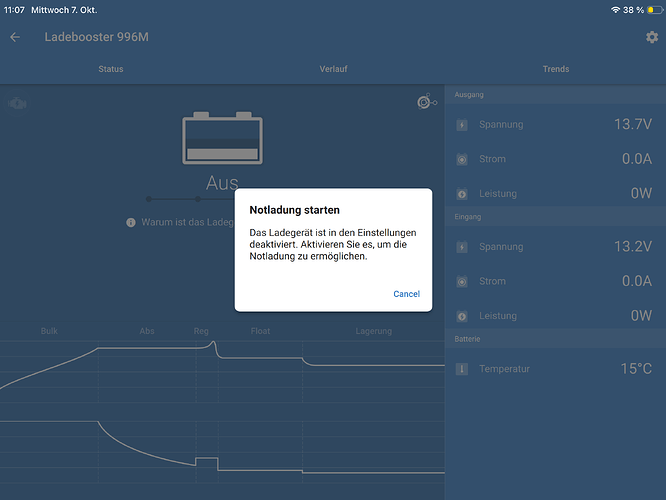
Task: Tap the battery charger graphic
Action: pyautogui.click(x=222, y=138)
